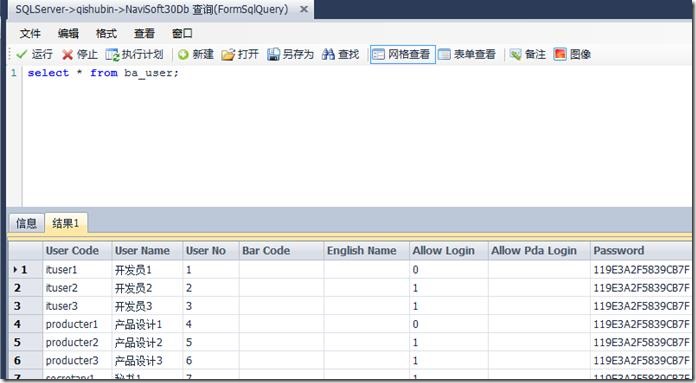Viewport: 696px width, 383px height.
Task: Open the execution plan icon
Action: (113, 55)
